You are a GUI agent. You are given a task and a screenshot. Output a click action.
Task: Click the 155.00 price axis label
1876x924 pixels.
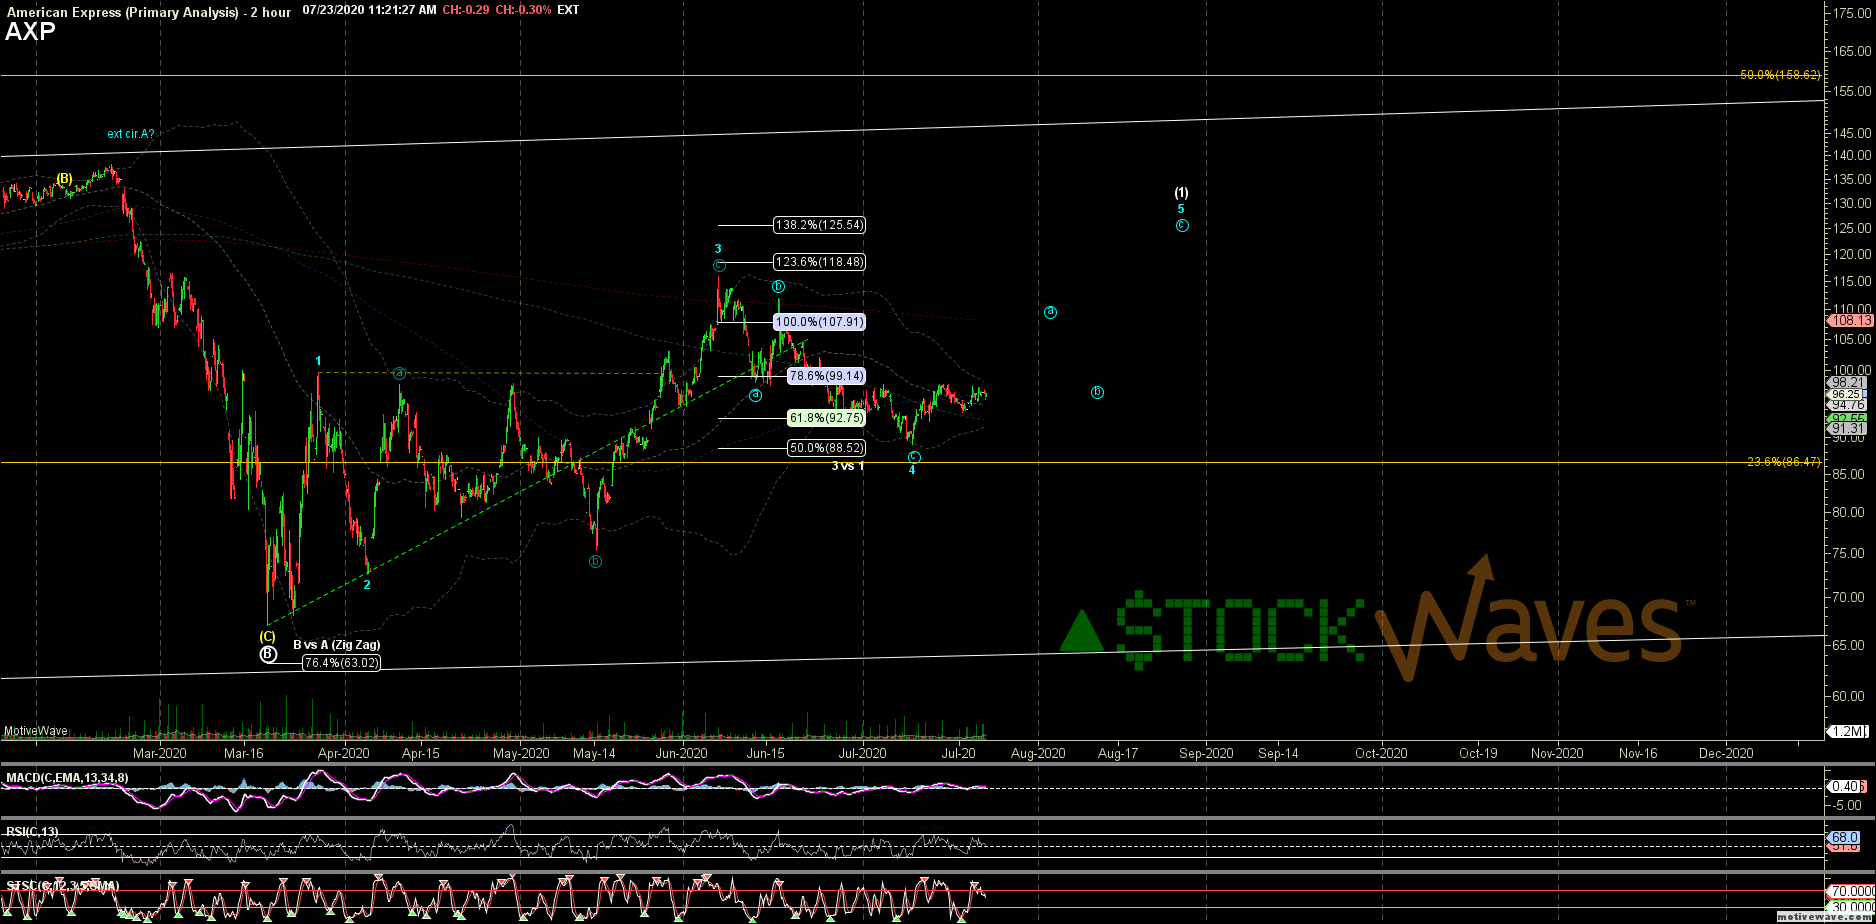1853,91
